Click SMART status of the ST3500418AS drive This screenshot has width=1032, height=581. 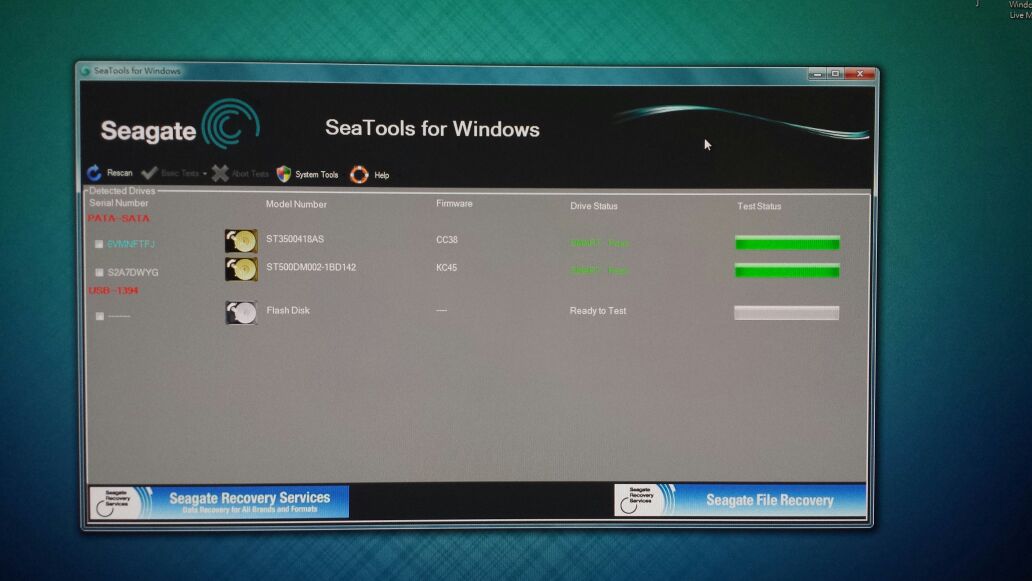click(599, 243)
